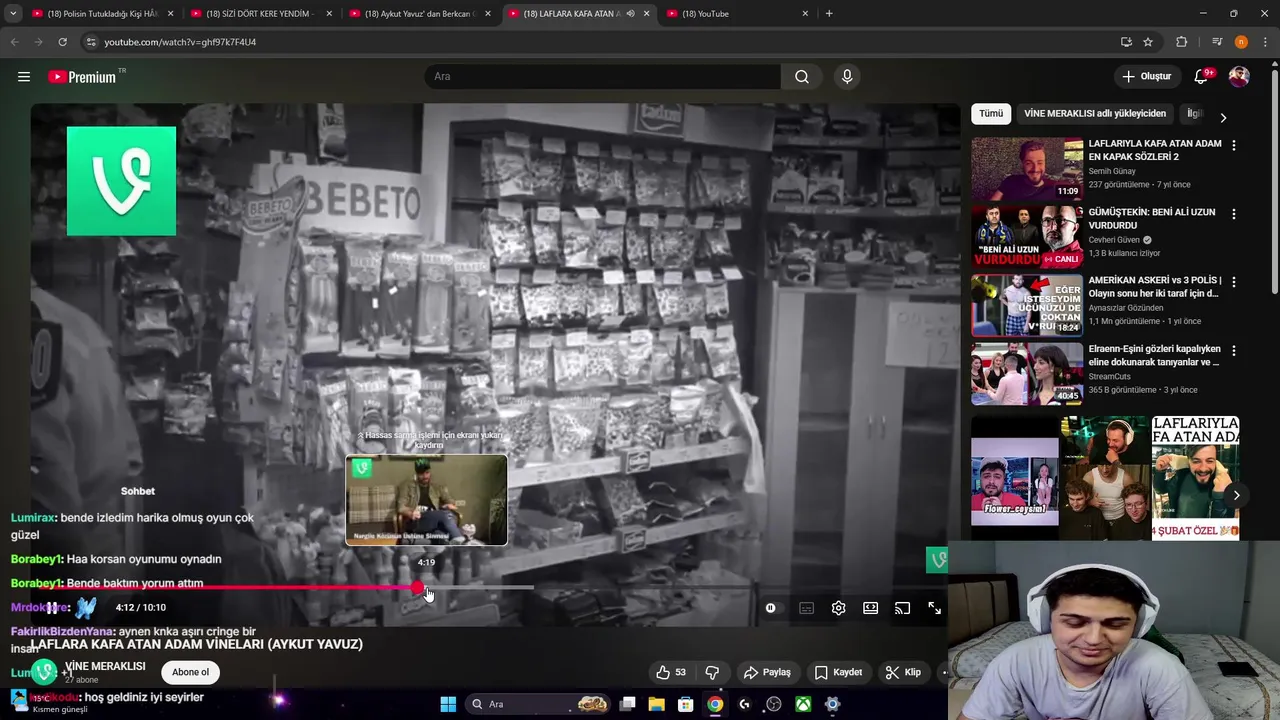The width and height of the screenshot is (1280, 720).
Task: Go back in browser history
Action: [x=14, y=42]
